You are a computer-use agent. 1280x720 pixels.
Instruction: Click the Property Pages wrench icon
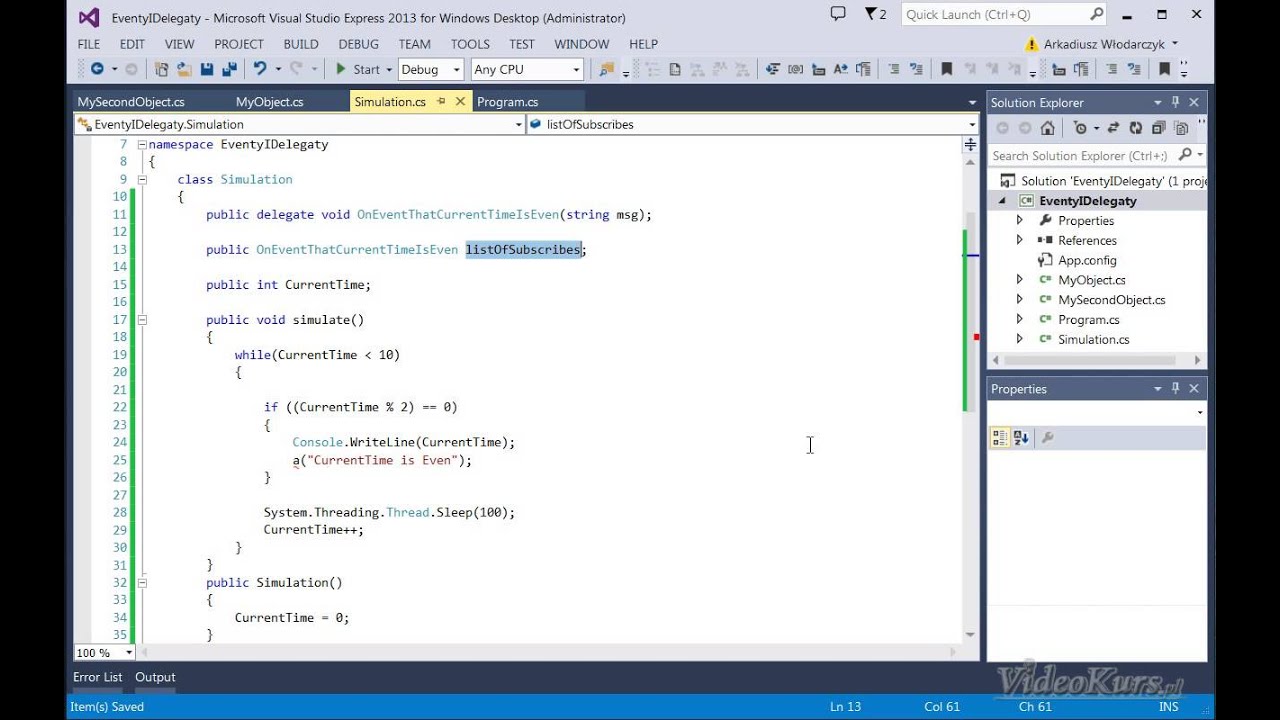pos(1047,437)
